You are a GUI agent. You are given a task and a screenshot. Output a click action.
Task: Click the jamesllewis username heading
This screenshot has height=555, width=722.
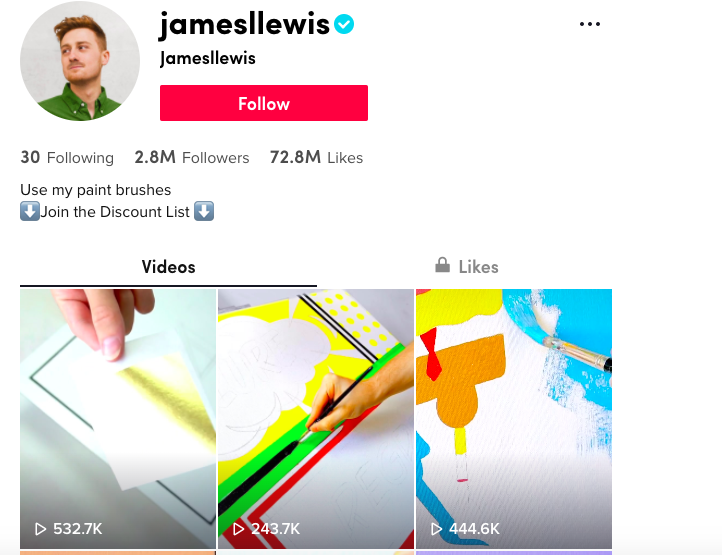tap(244, 24)
